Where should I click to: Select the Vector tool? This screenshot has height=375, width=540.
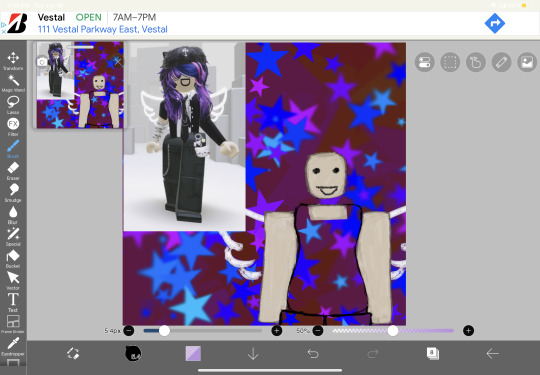(13, 281)
